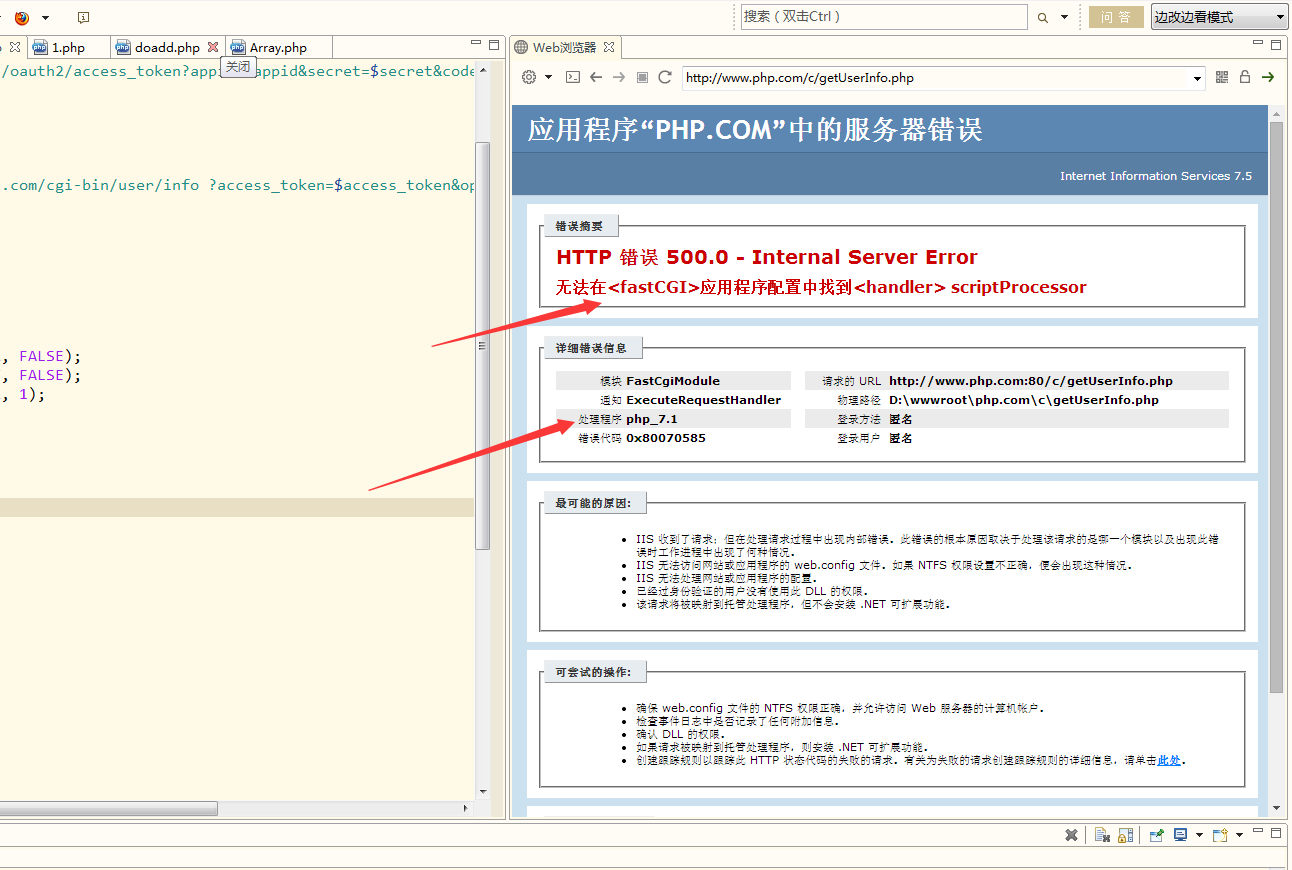Image resolution: width=1292 pixels, height=870 pixels.
Task: Click the display selected console monitor icon
Action: 1181,835
